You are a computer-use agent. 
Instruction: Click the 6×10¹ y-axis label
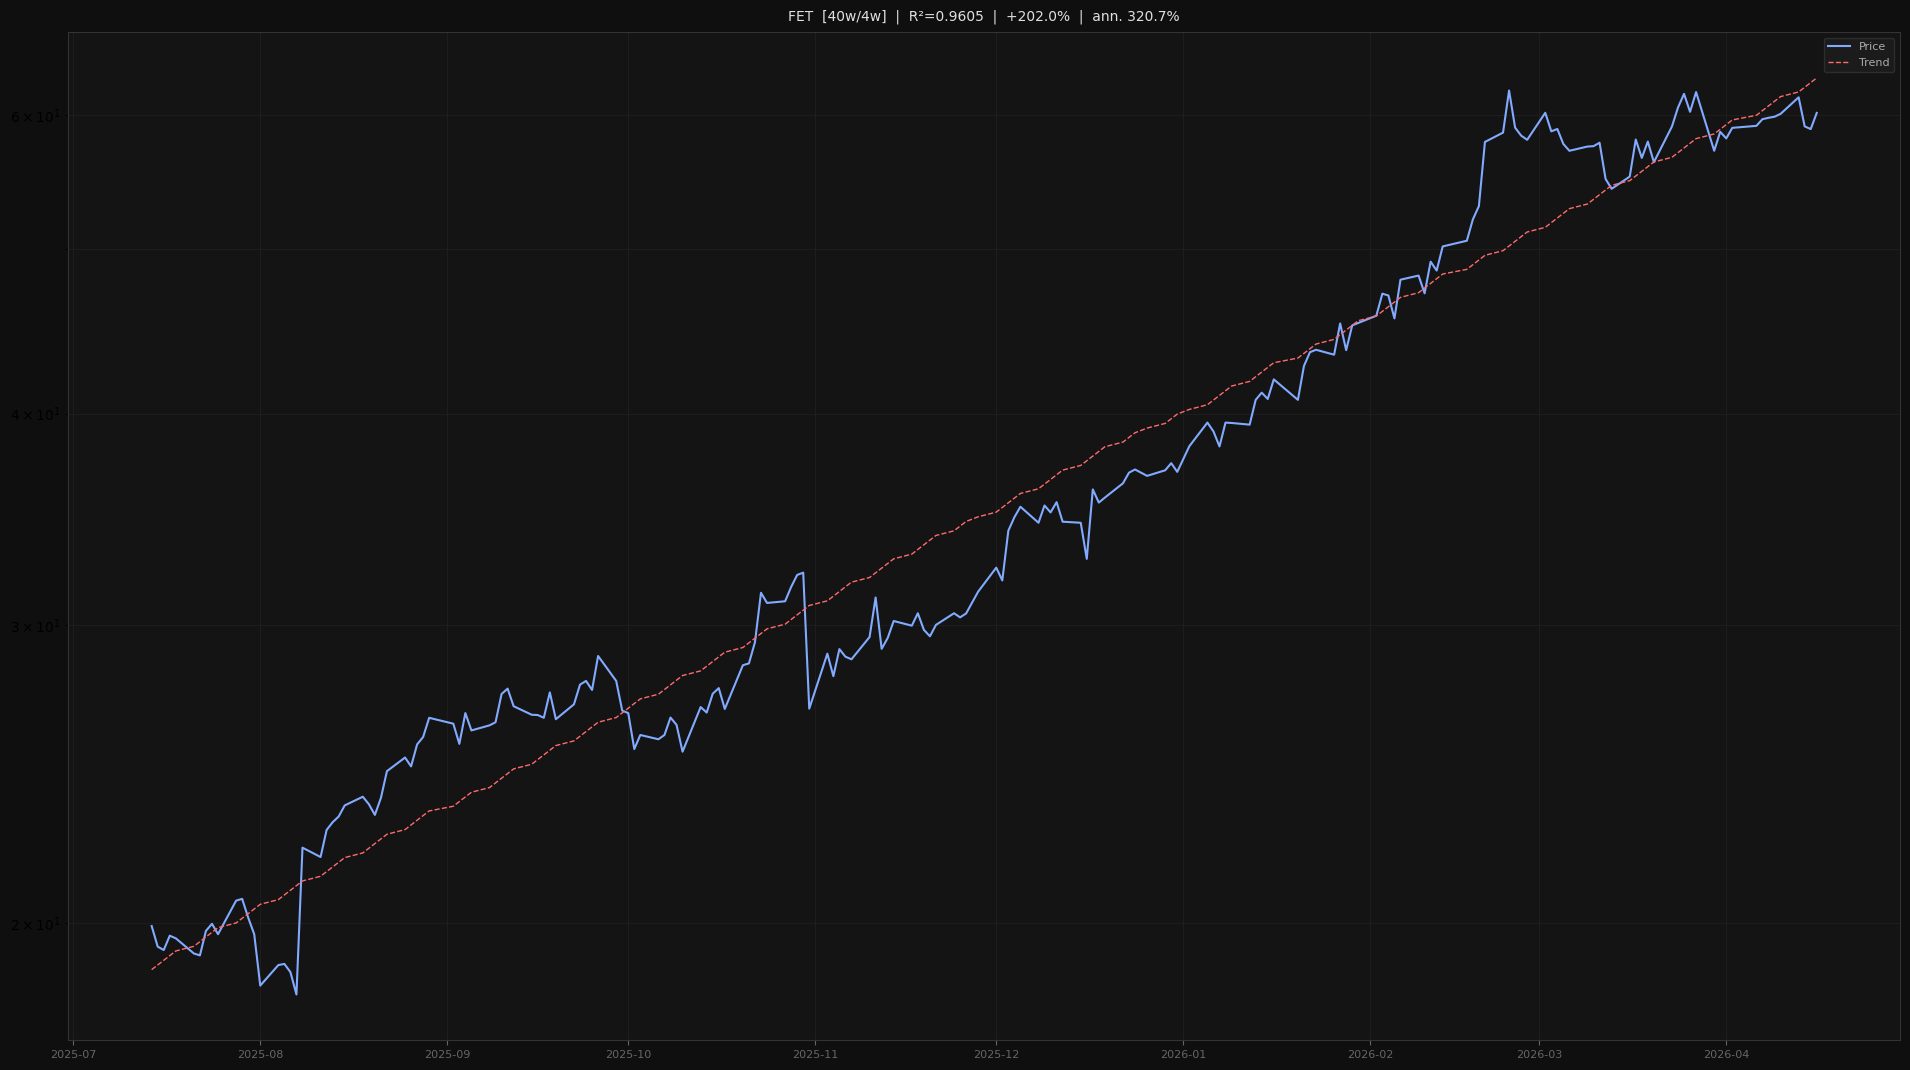pos(37,117)
